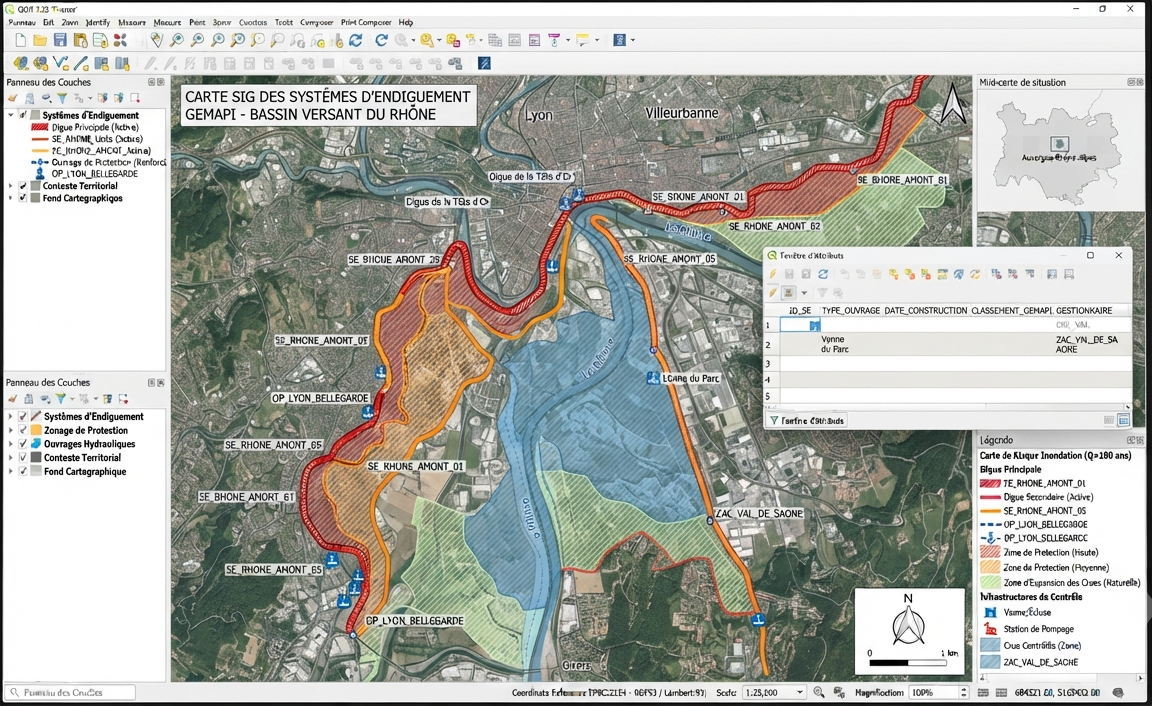The height and width of the screenshot is (706, 1152).
Task: Click the single curved-arrow reload icon
Action: [381, 40]
